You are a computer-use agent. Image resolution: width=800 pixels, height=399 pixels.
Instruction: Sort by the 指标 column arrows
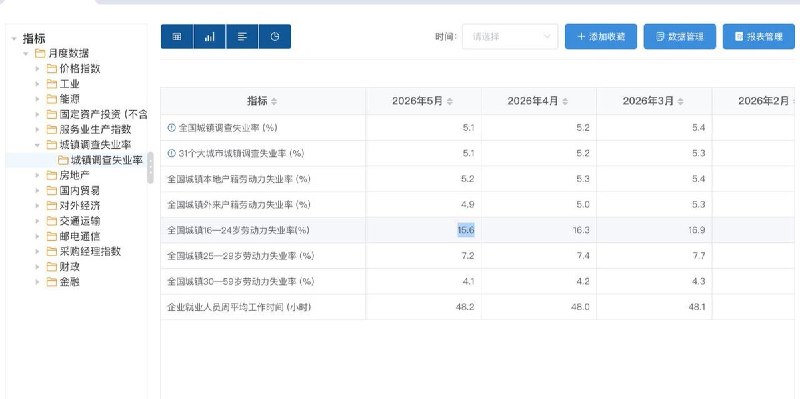[274, 102]
